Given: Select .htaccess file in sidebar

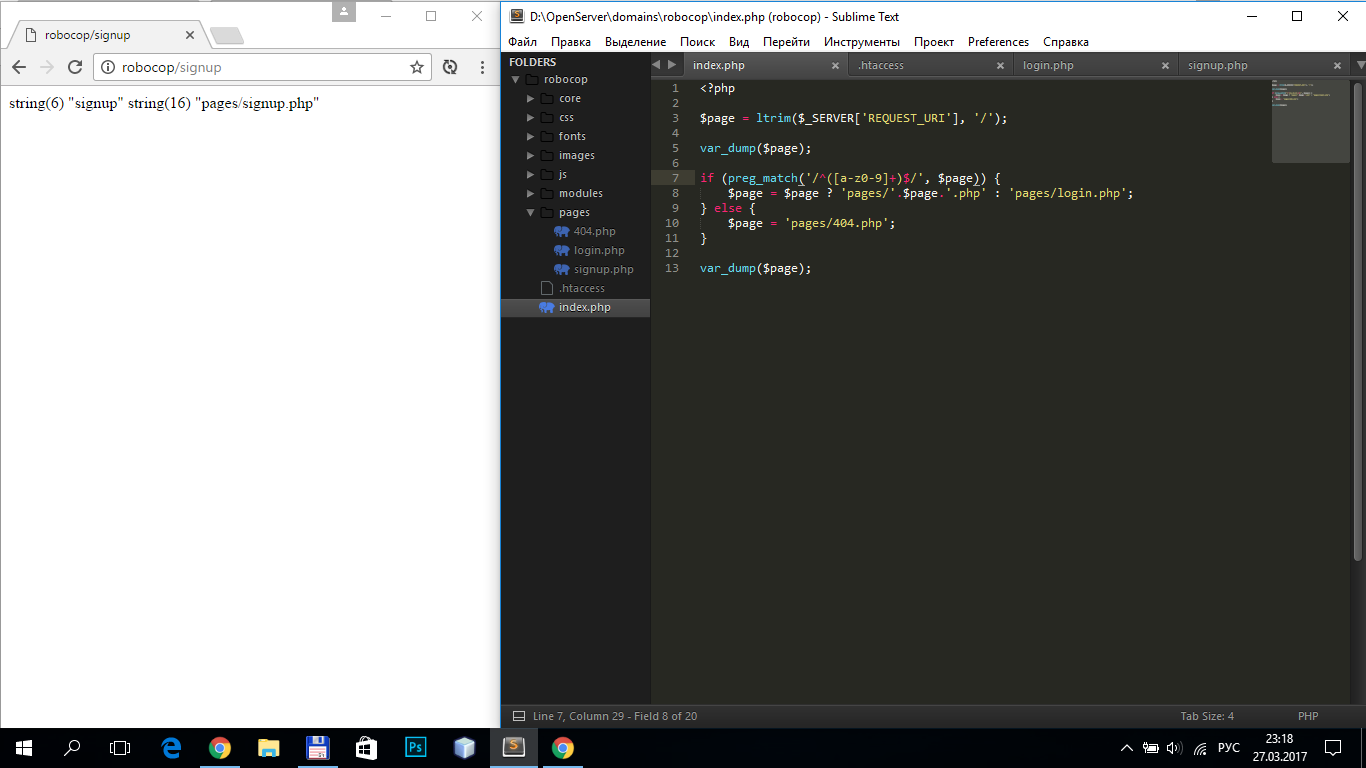Looking at the screenshot, I should point(581,289).
